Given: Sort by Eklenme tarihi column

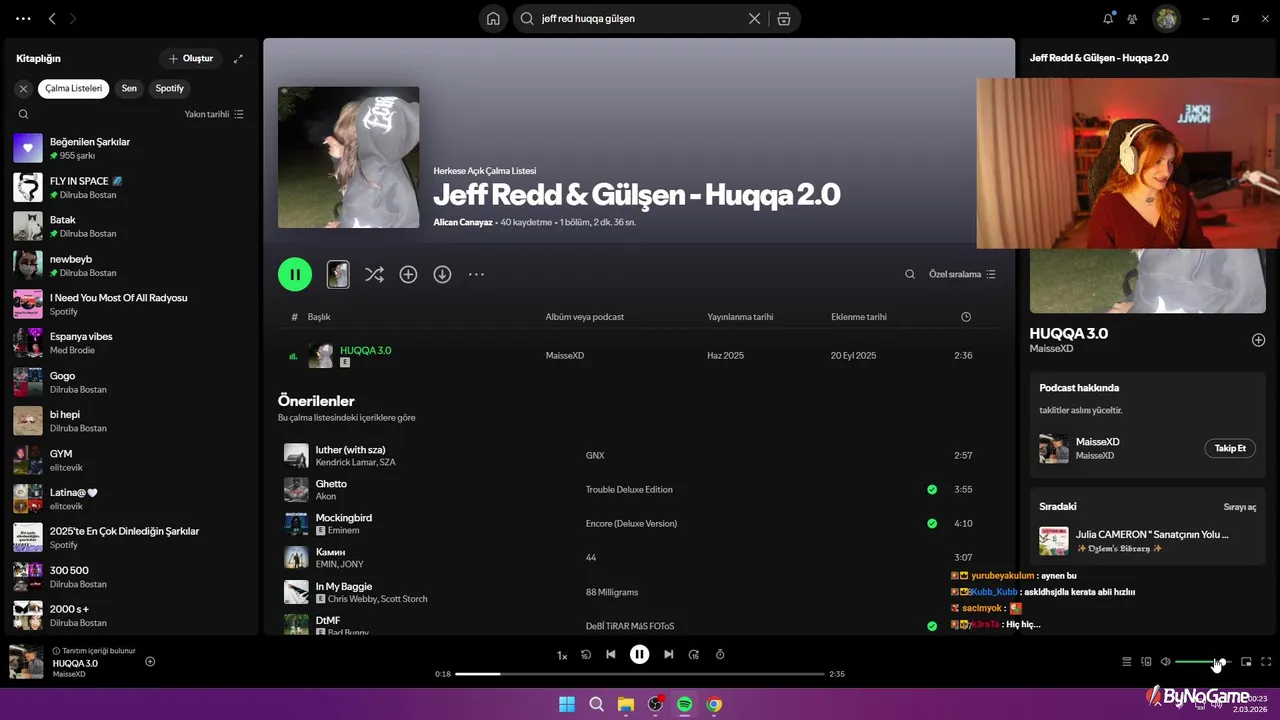Looking at the screenshot, I should point(859,317).
